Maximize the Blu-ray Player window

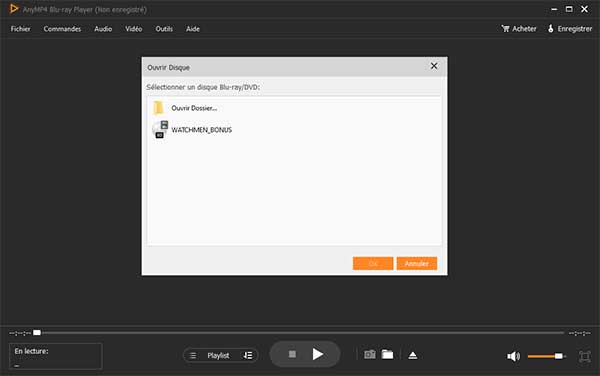569,9
